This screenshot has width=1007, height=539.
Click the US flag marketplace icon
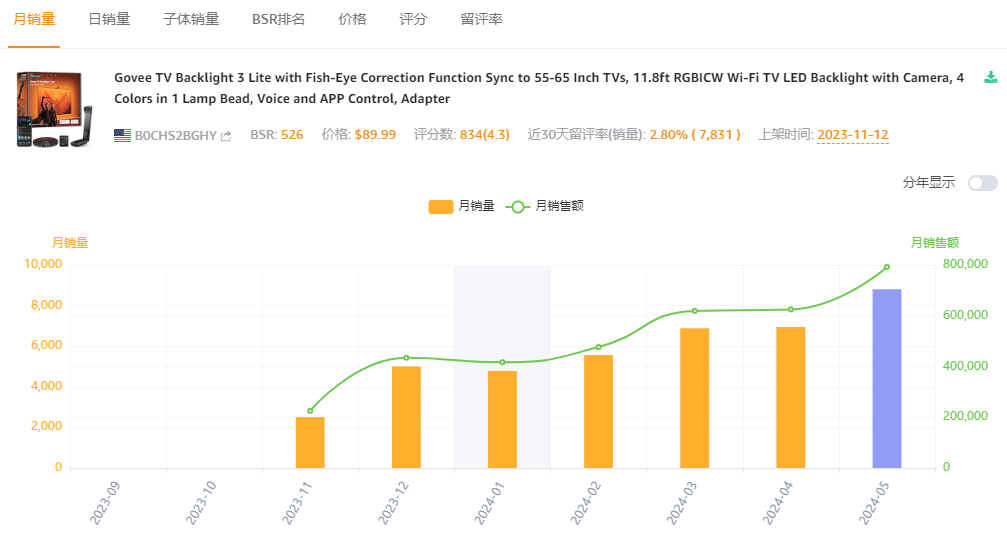pyautogui.click(x=122, y=136)
